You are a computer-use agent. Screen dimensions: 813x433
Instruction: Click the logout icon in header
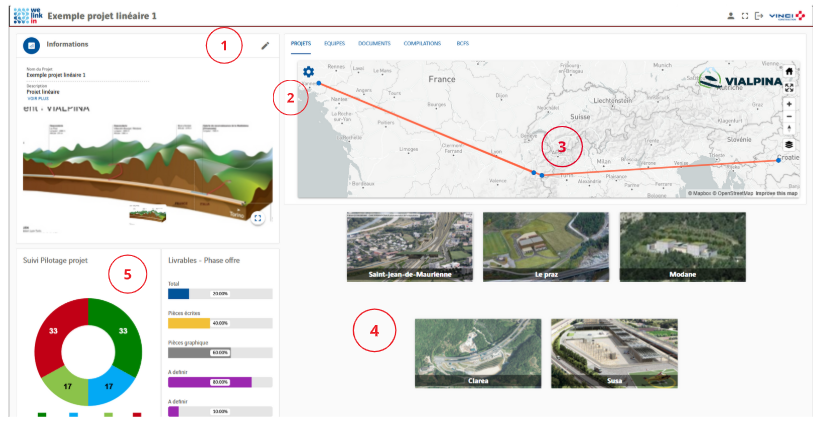pos(758,16)
